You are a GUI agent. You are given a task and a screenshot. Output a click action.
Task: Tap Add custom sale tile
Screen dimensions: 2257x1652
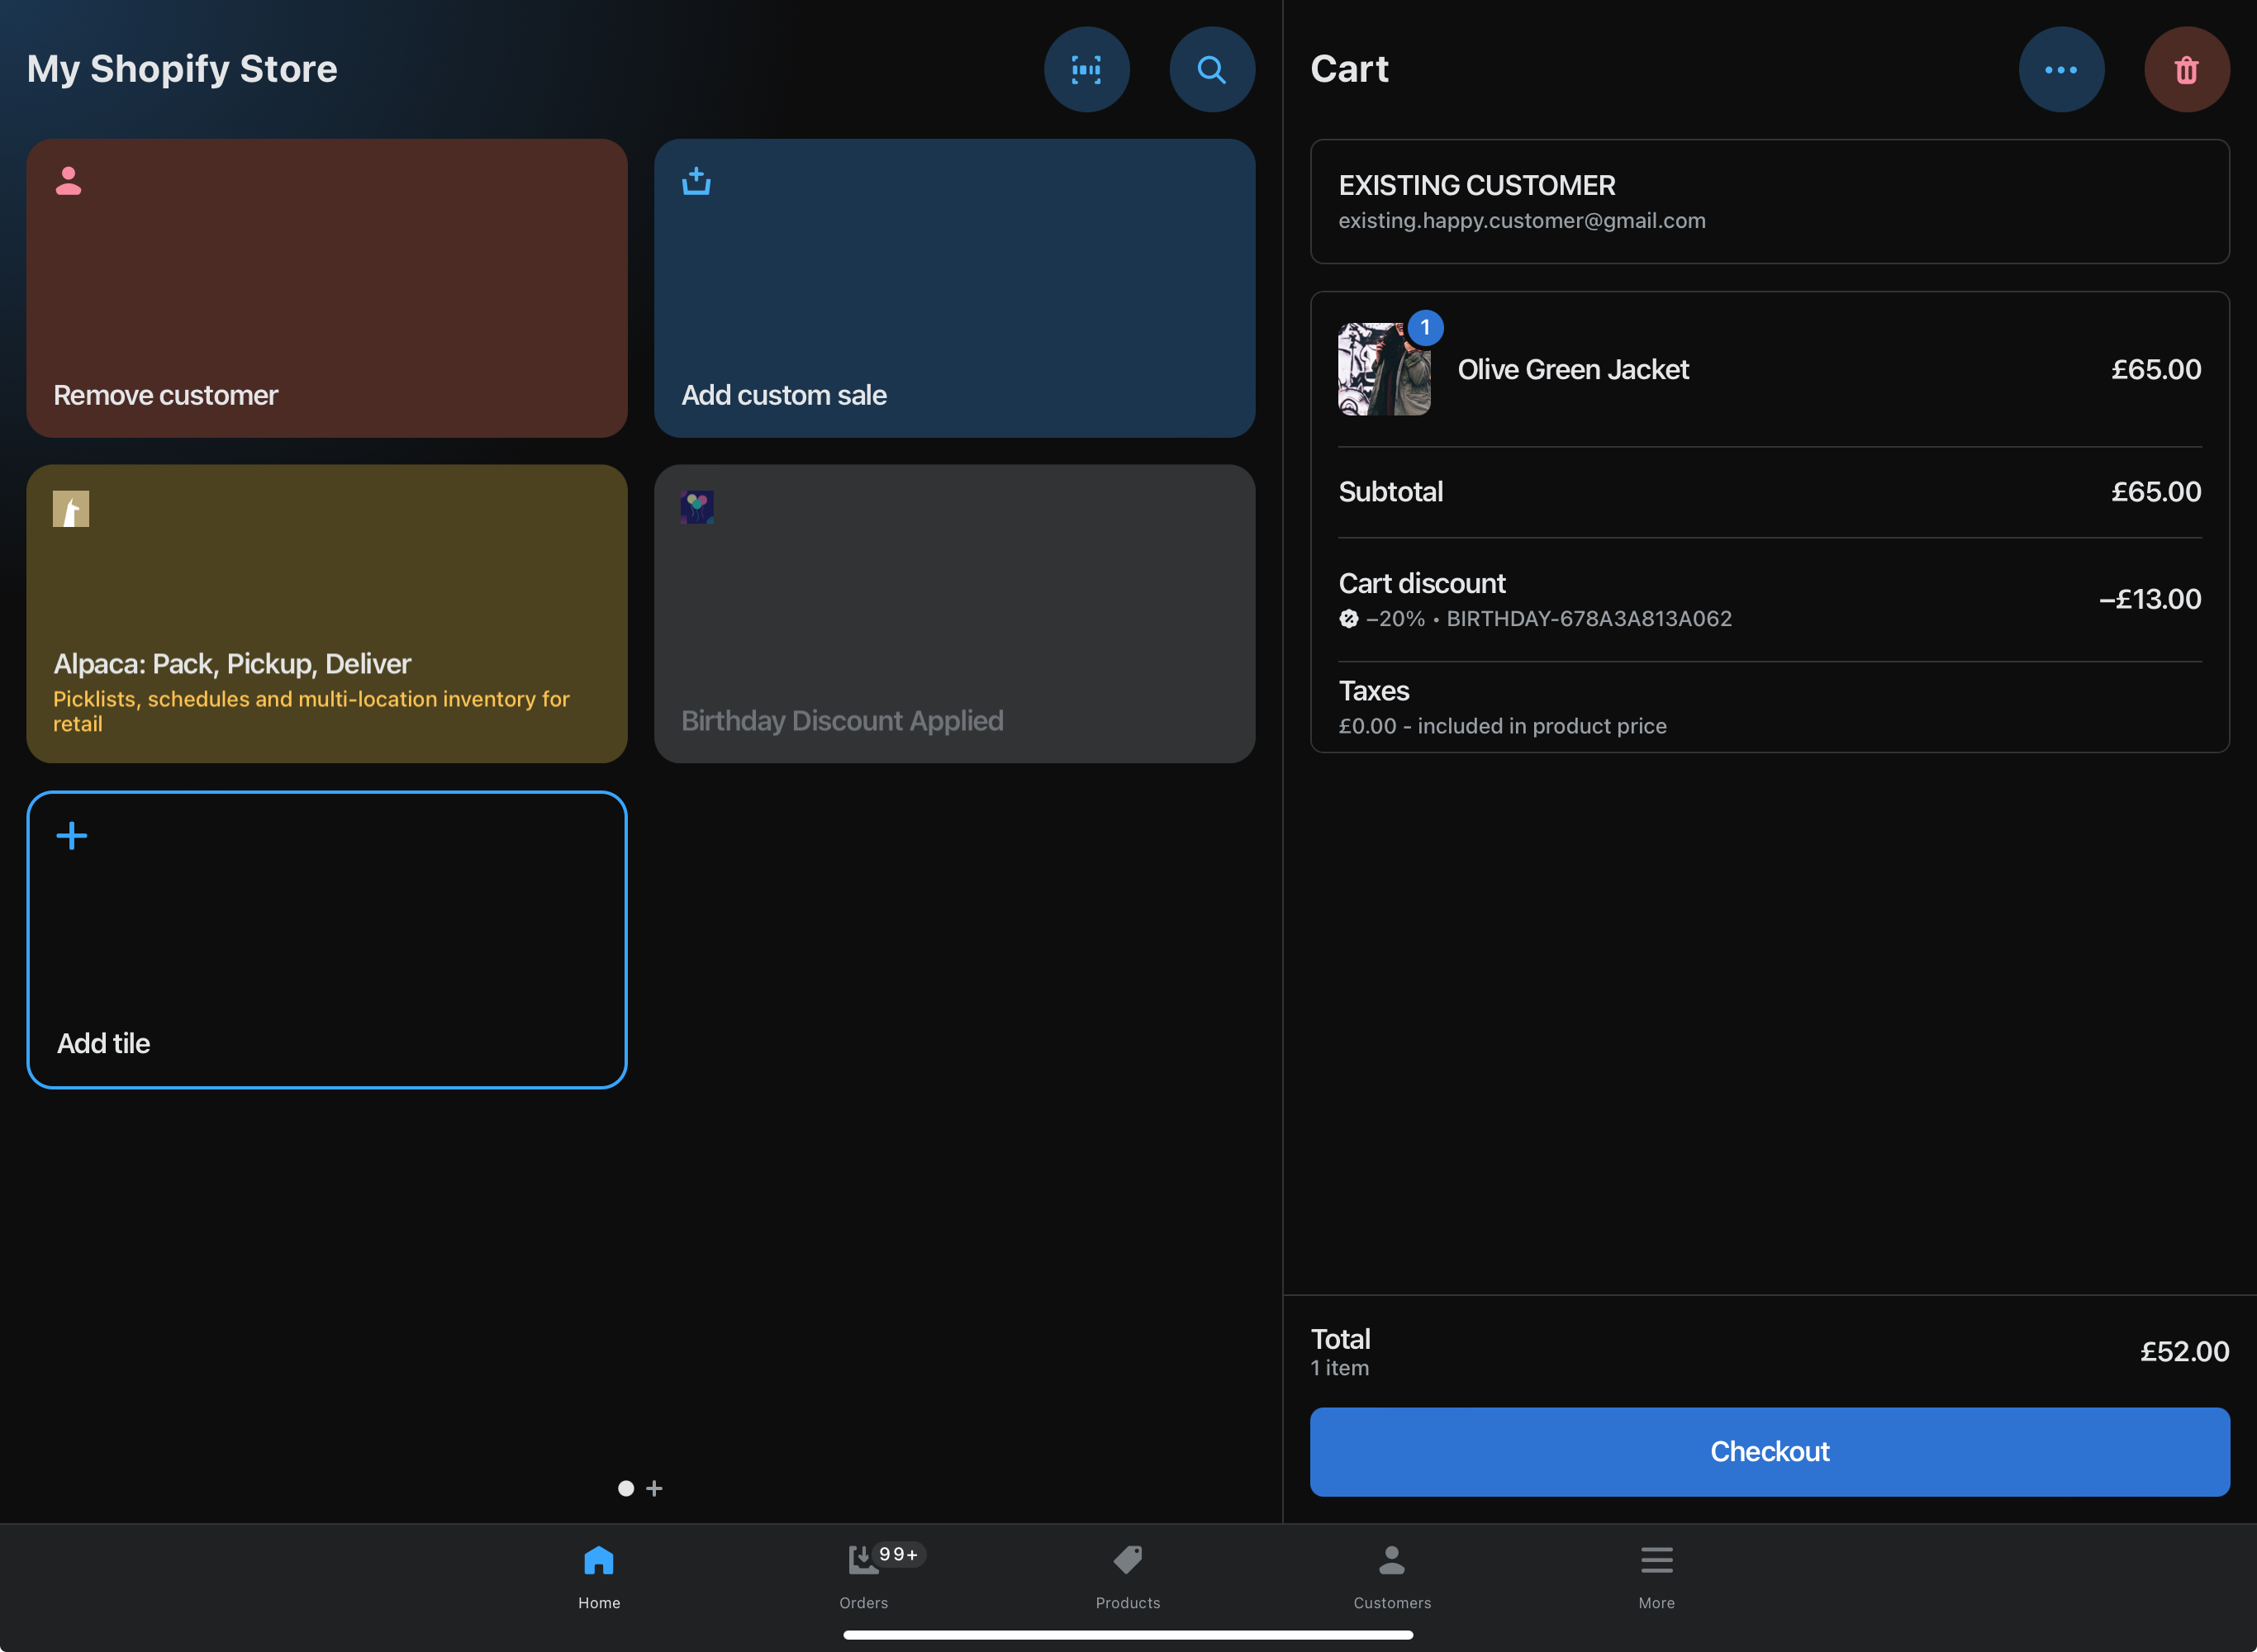(954, 288)
